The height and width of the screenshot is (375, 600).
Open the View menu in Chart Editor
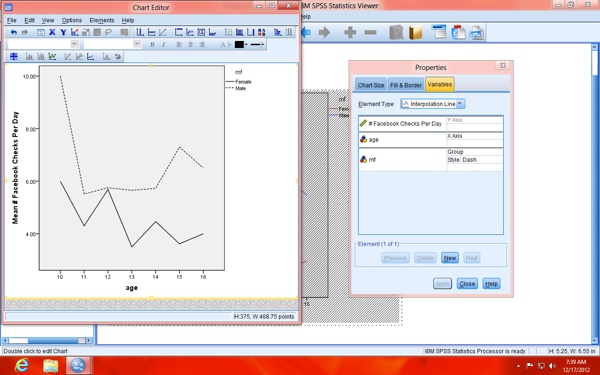[48, 20]
